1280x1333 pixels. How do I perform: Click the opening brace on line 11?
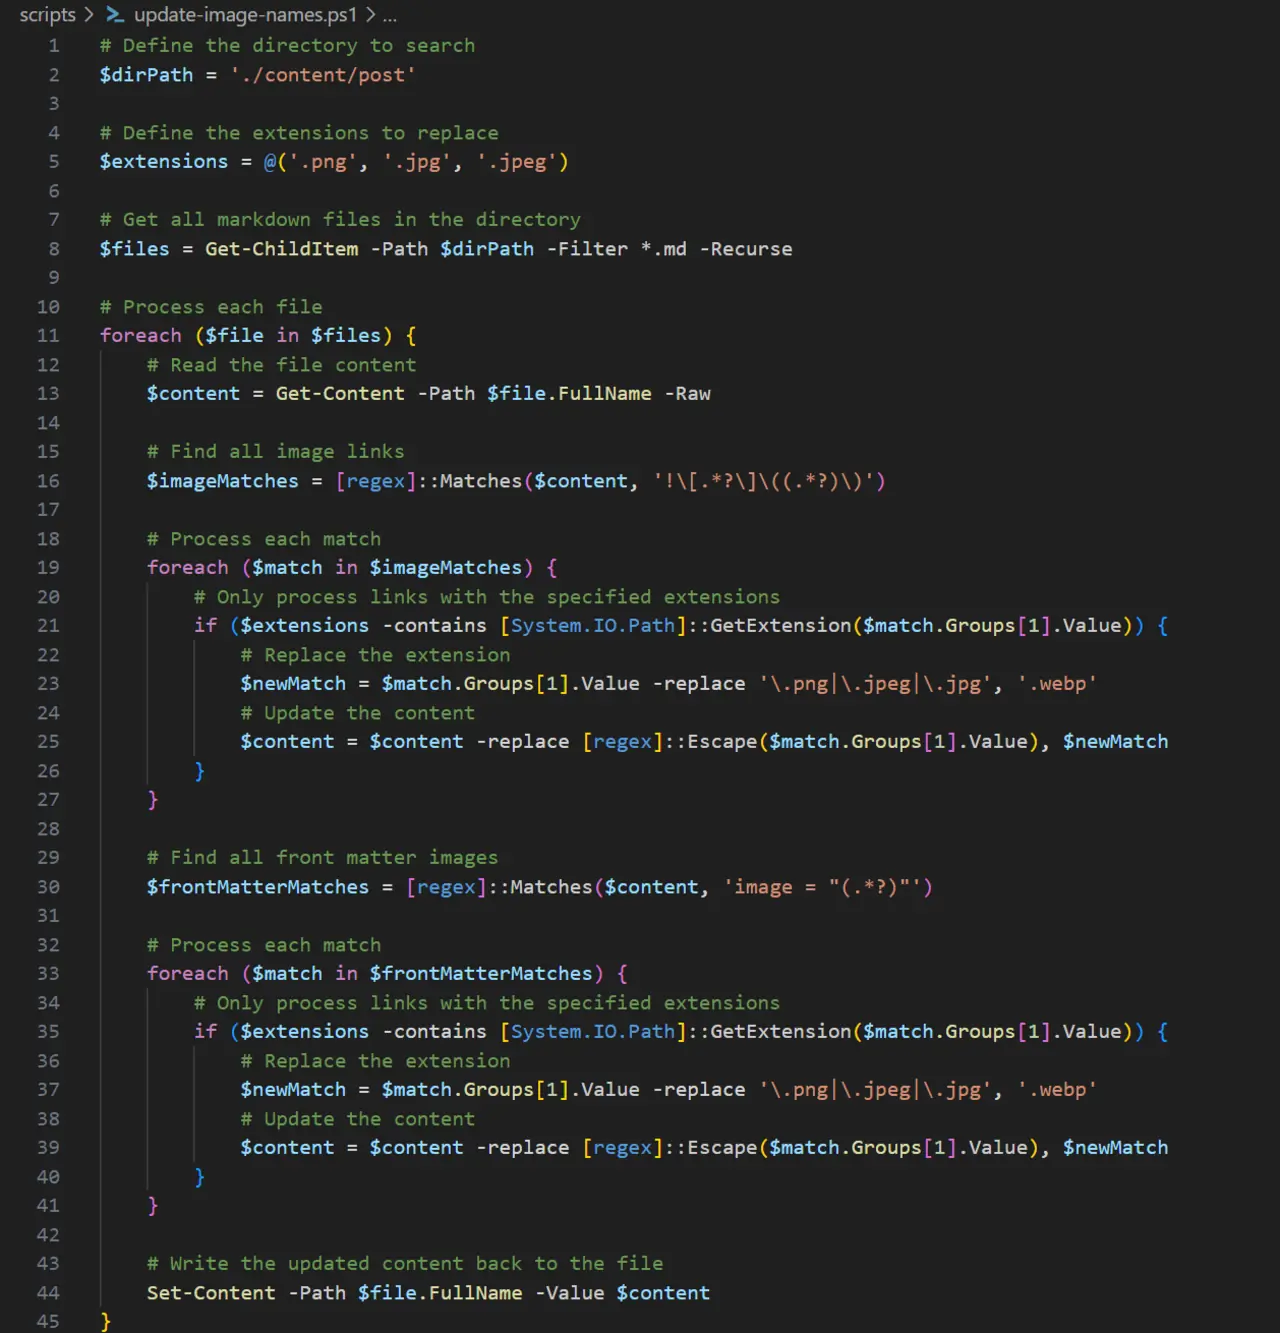point(411,336)
